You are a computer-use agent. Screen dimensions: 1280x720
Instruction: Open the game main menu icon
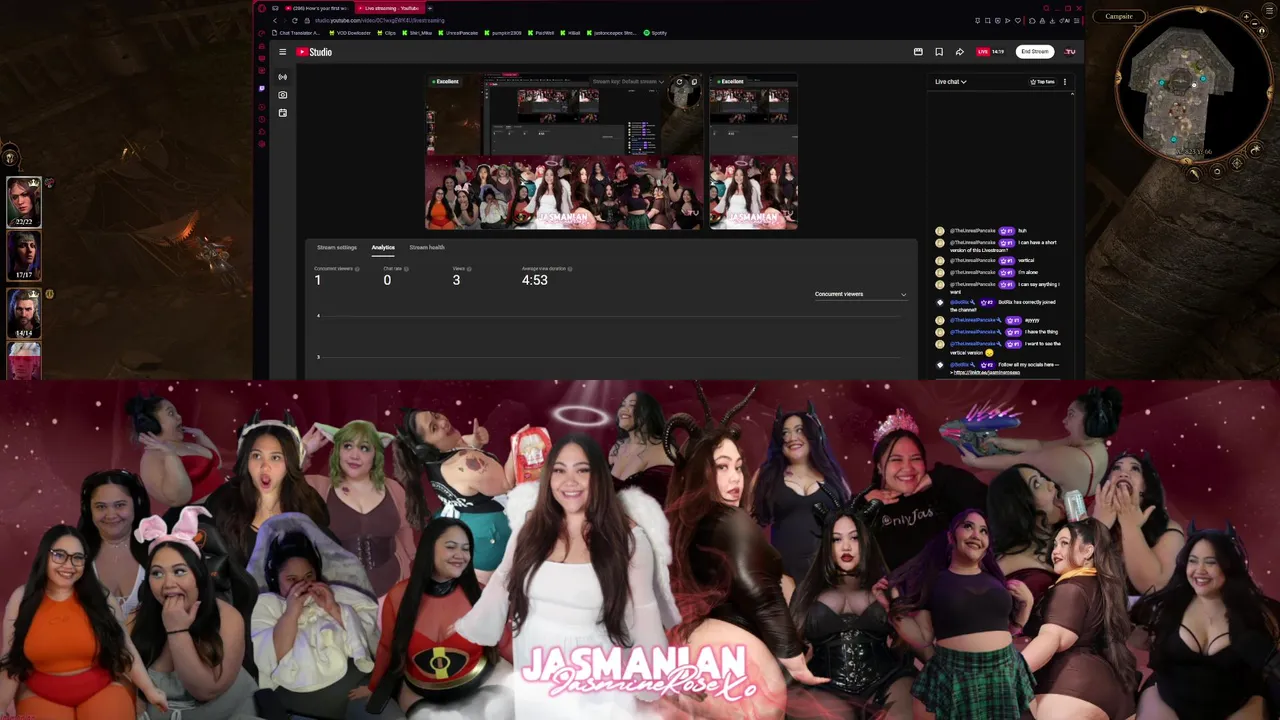pyautogui.click(x=1269, y=10)
